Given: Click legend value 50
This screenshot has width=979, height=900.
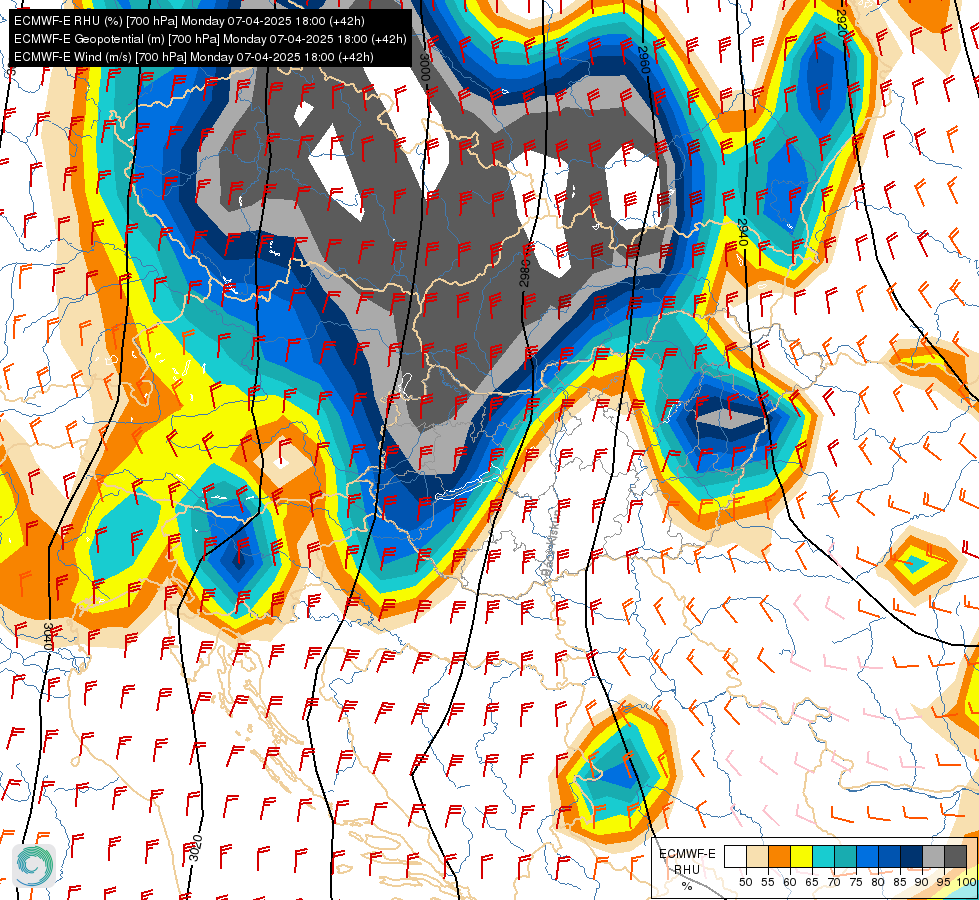Looking at the screenshot, I should click(x=745, y=882).
